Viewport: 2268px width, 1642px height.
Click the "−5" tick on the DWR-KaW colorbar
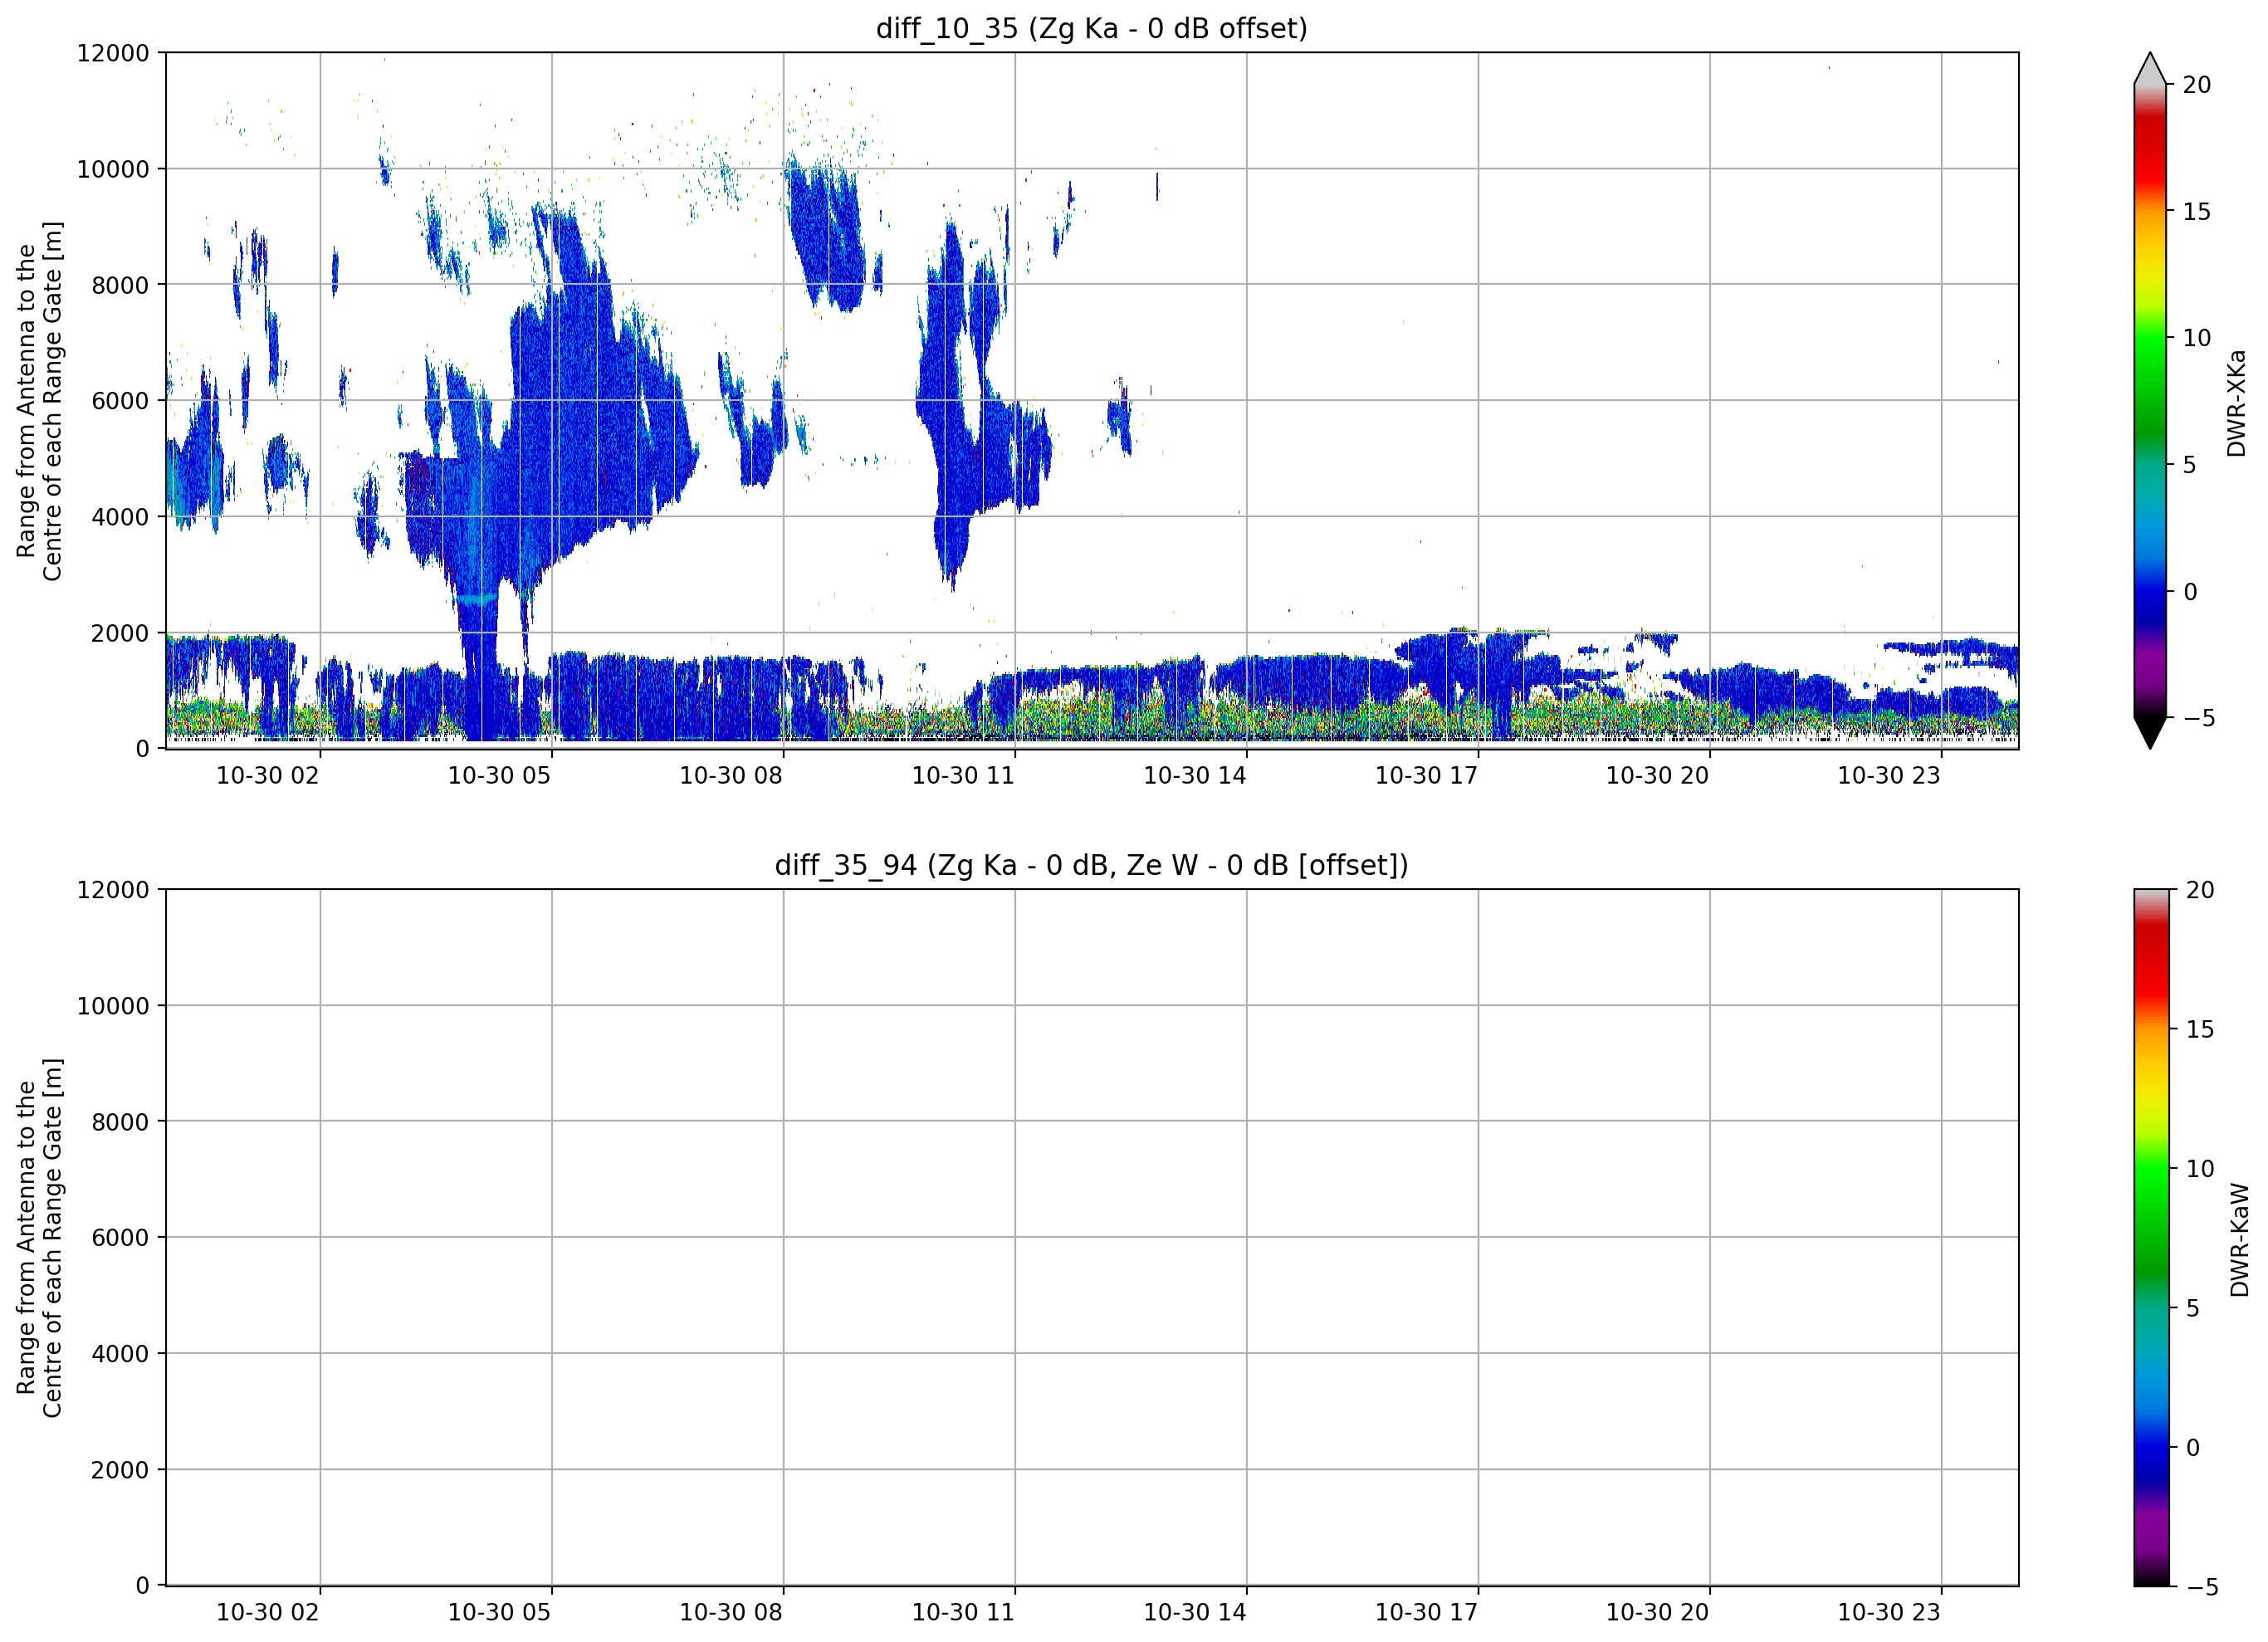point(2202,1587)
